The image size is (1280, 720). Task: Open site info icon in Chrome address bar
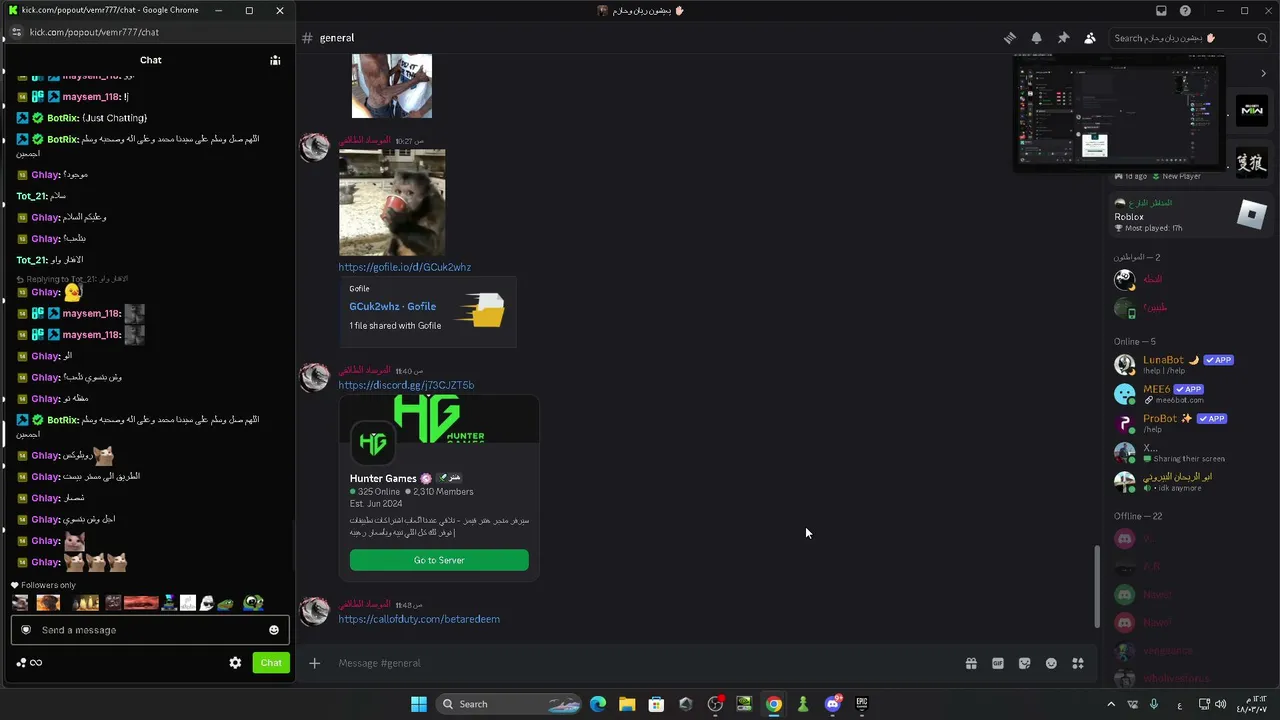tap(16, 32)
